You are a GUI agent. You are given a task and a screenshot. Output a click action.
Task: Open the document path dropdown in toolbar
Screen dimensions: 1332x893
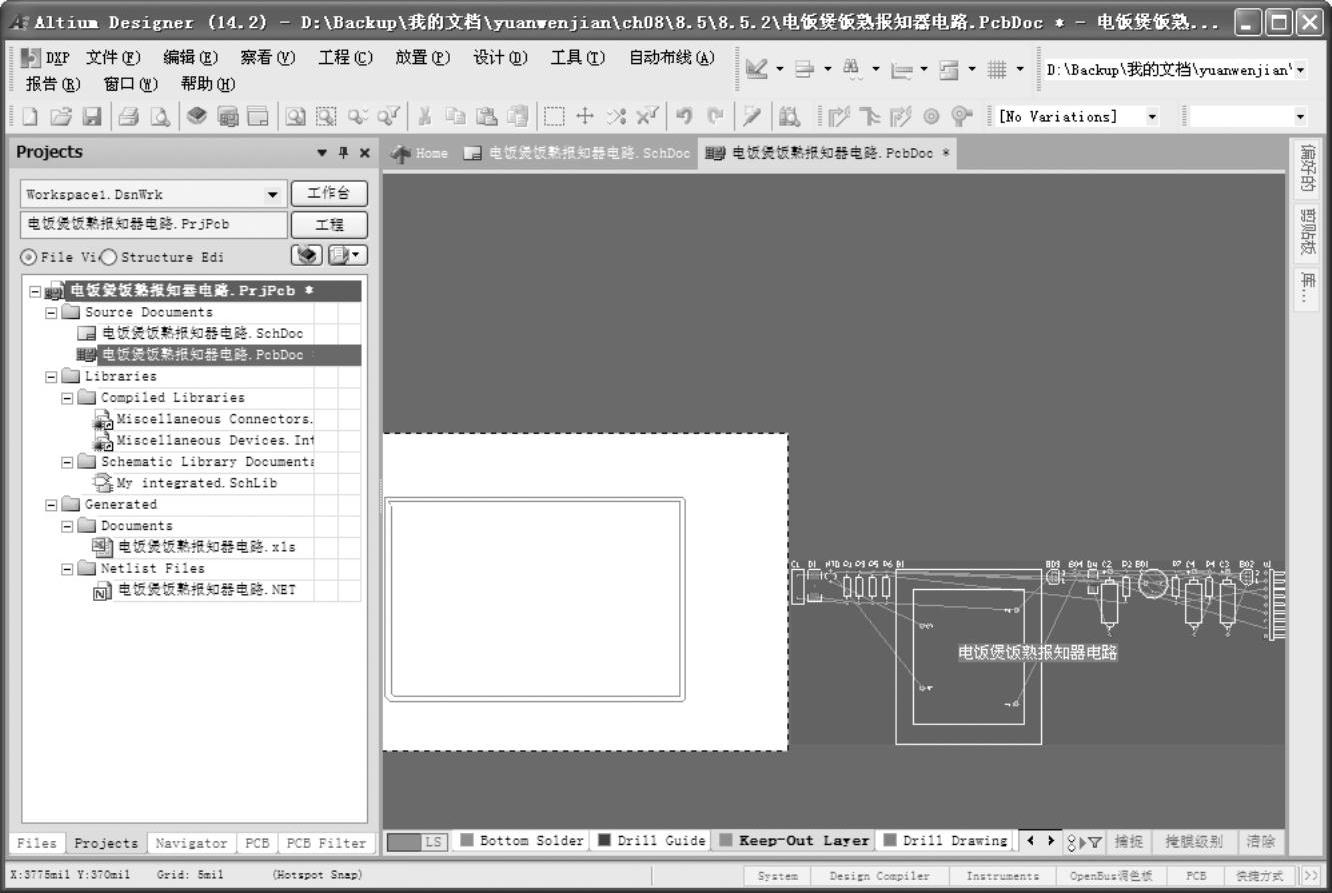coord(1300,70)
